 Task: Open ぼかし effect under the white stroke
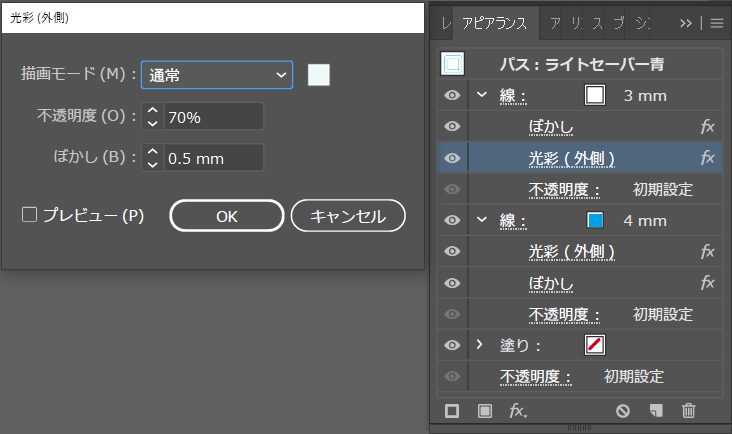(x=551, y=127)
